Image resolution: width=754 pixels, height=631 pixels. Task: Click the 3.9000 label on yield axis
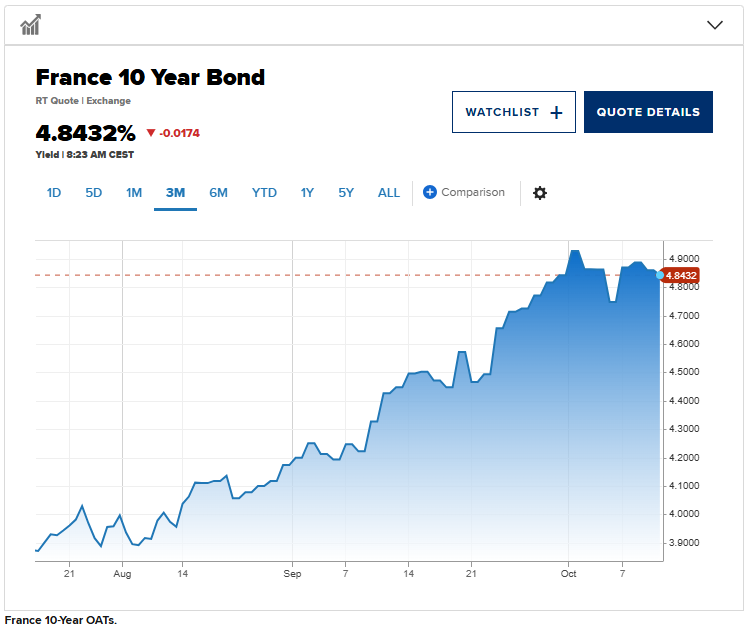(x=684, y=543)
